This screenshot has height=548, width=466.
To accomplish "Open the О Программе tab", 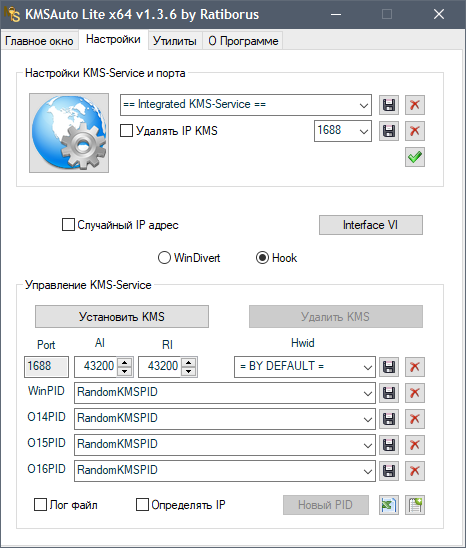I will click(243, 41).
